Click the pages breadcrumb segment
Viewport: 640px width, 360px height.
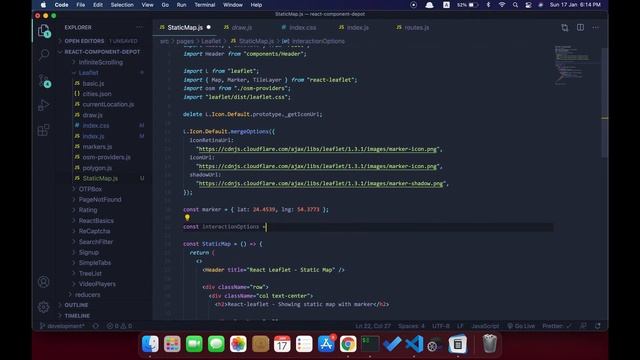(x=185, y=41)
